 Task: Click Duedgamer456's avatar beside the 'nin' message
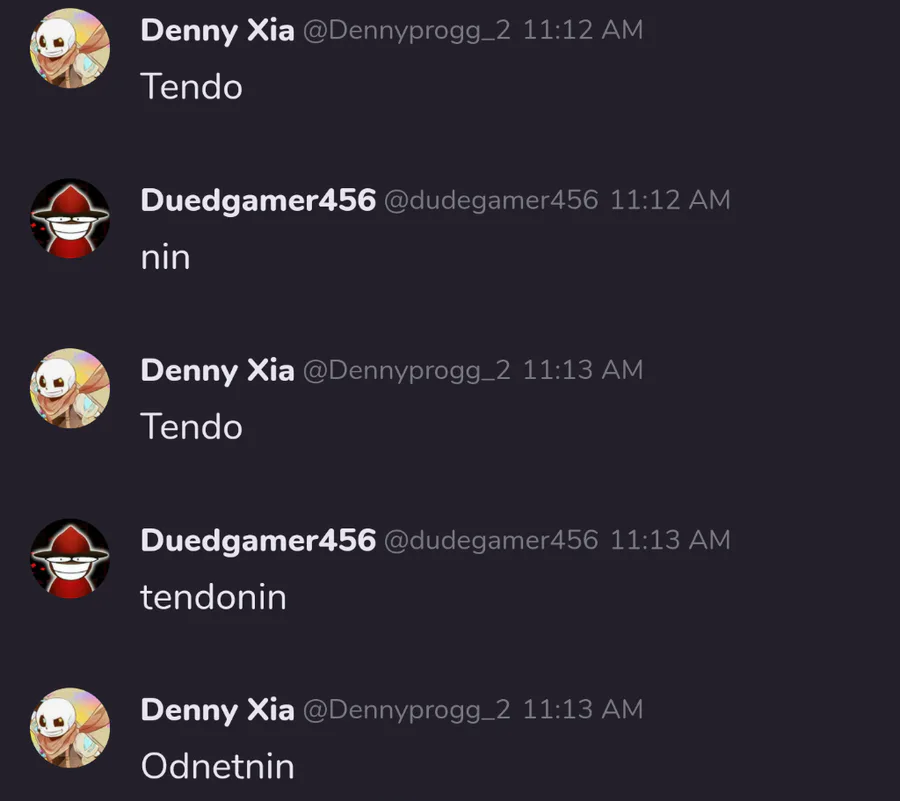[70, 218]
